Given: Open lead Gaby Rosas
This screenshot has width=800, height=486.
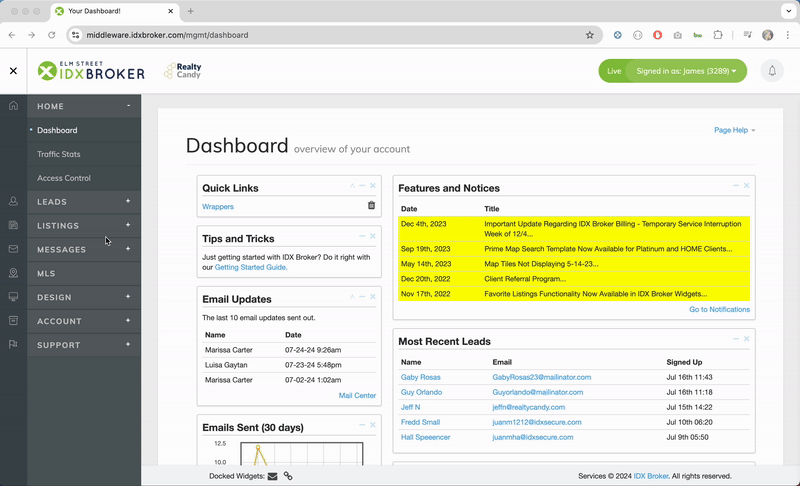Looking at the screenshot, I should coord(420,377).
